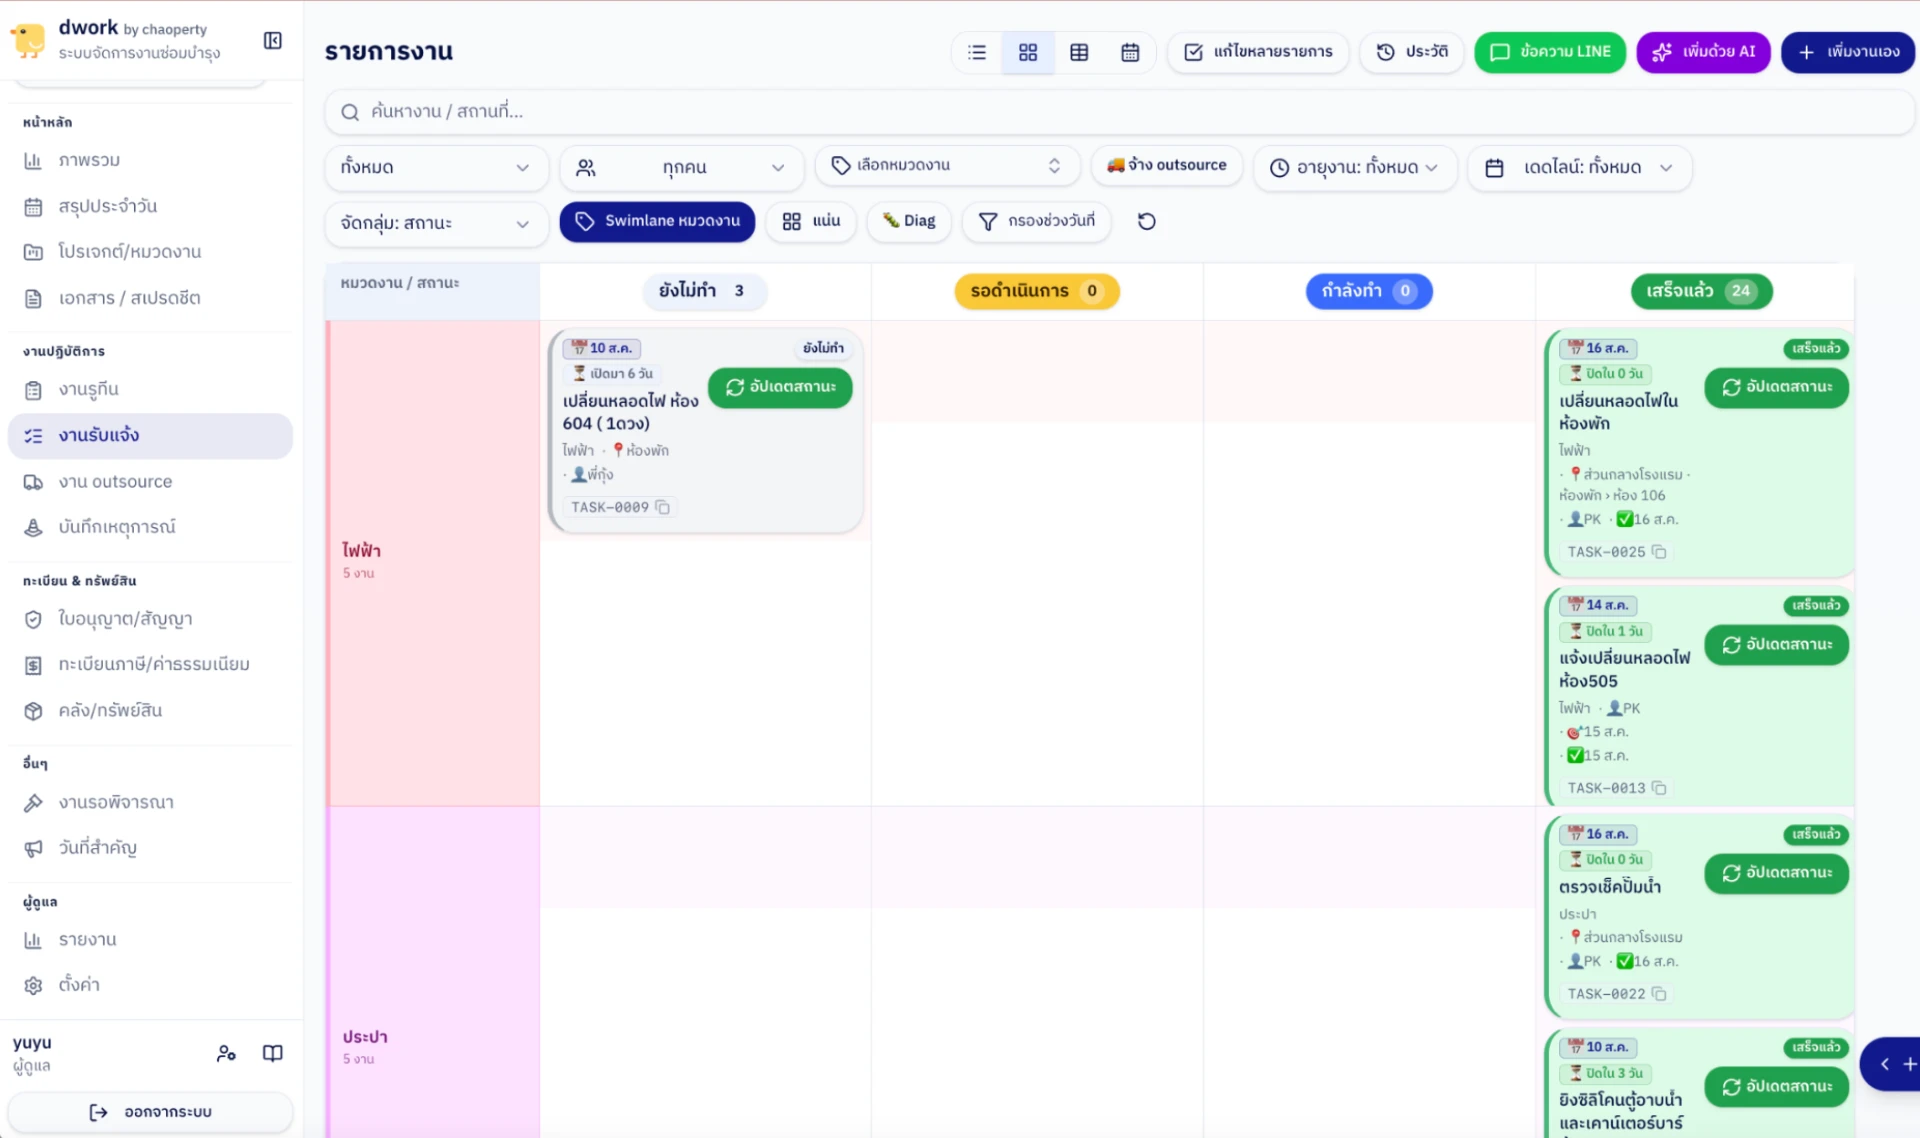Switch to list view icon
1920x1138 pixels.
click(977, 52)
